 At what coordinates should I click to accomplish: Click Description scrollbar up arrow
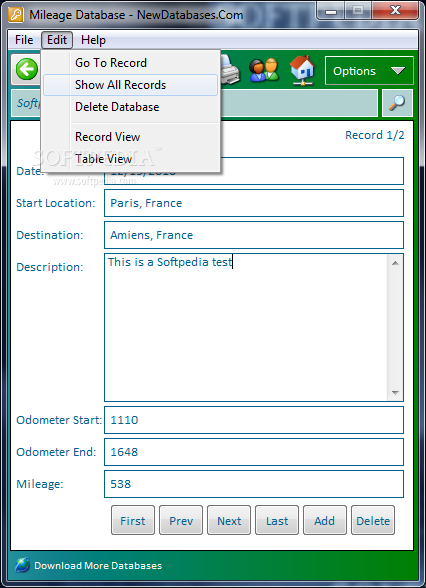pyautogui.click(x=395, y=262)
